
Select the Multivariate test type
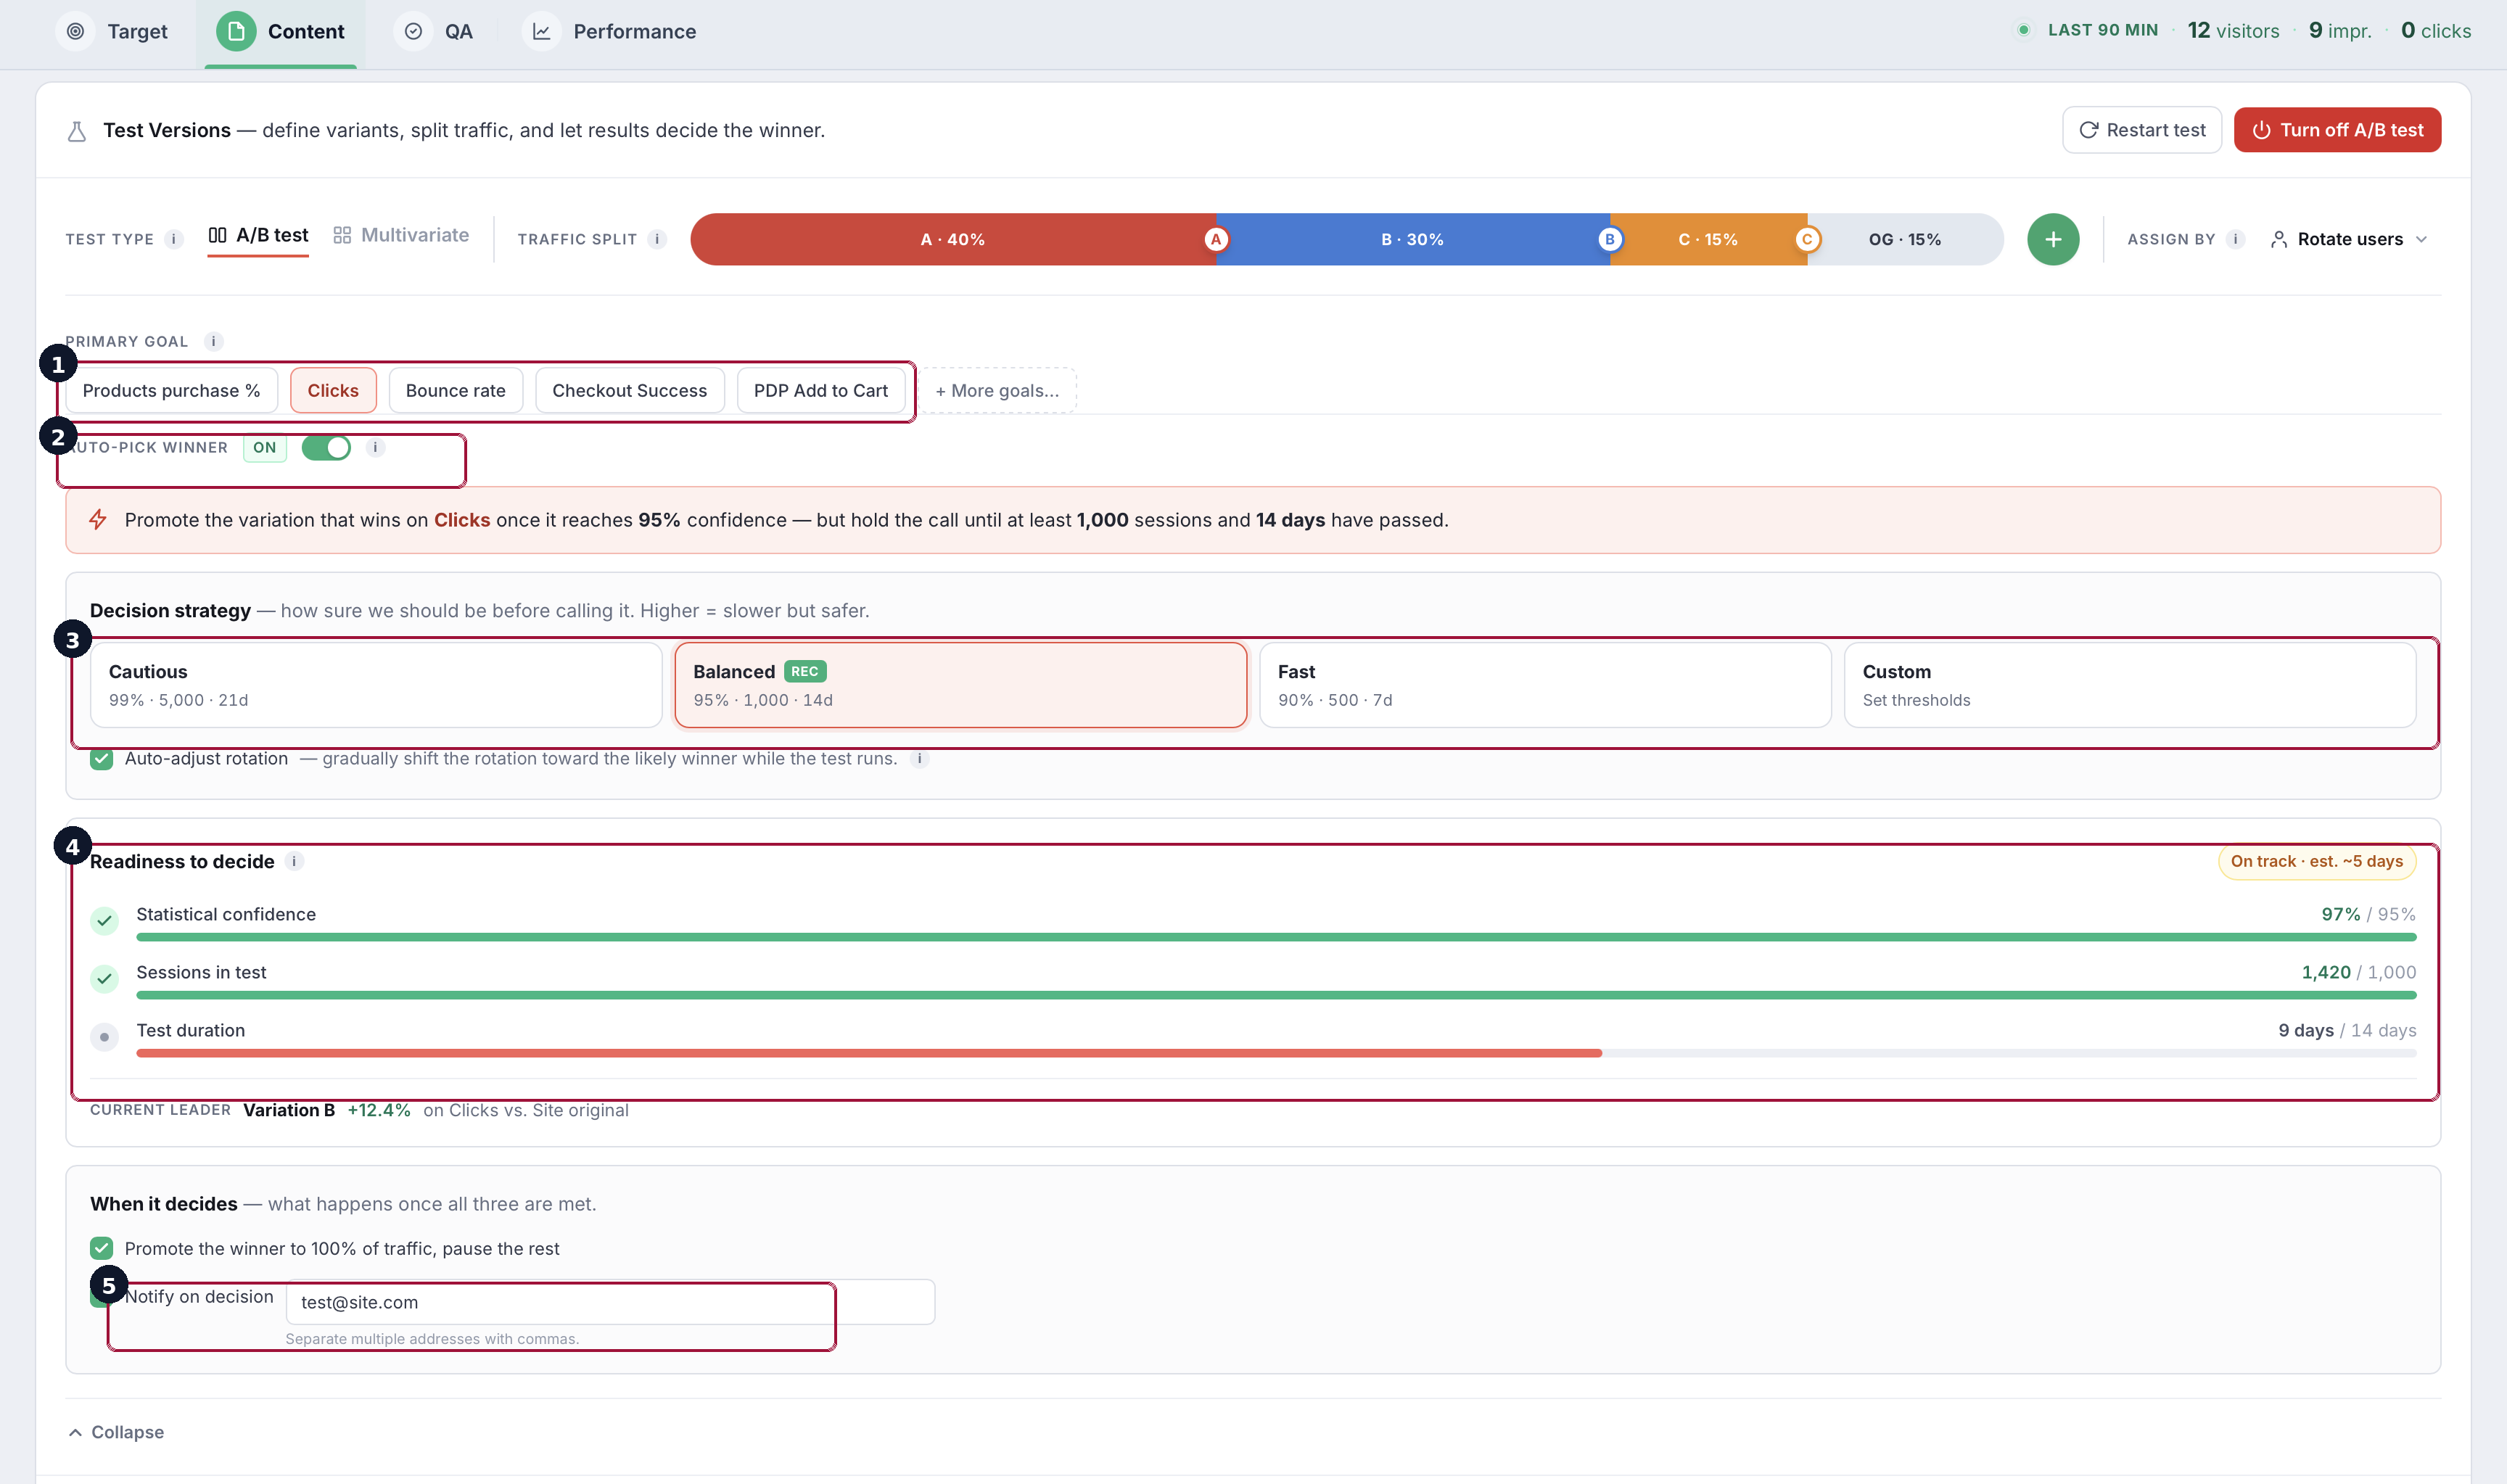[401, 235]
